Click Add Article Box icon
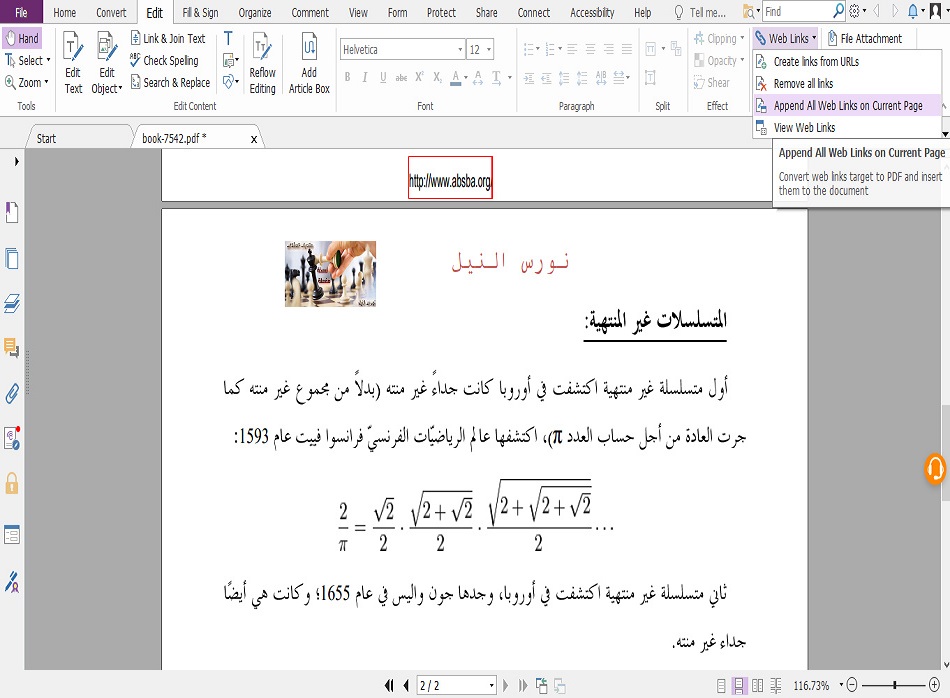Screen dimensions: 950x698 [x=309, y=62]
